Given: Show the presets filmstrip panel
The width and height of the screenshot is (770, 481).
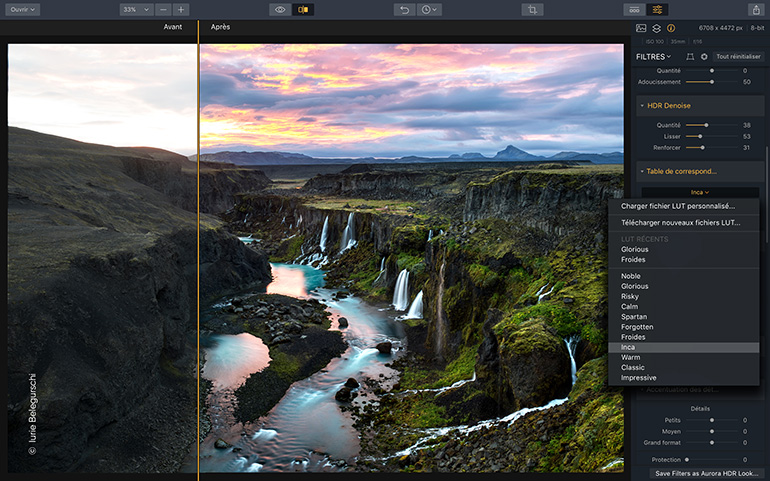Looking at the screenshot, I should [x=633, y=9].
